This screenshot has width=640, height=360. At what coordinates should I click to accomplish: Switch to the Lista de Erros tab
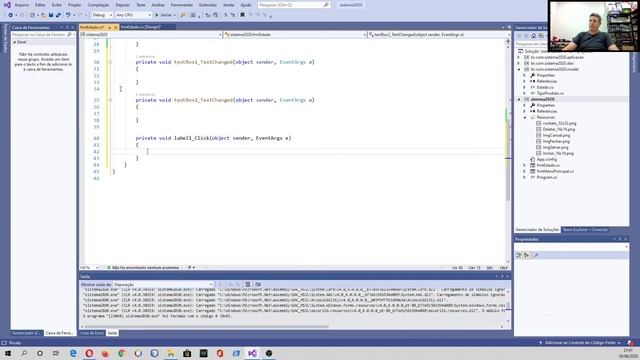click(x=92, y=333)
